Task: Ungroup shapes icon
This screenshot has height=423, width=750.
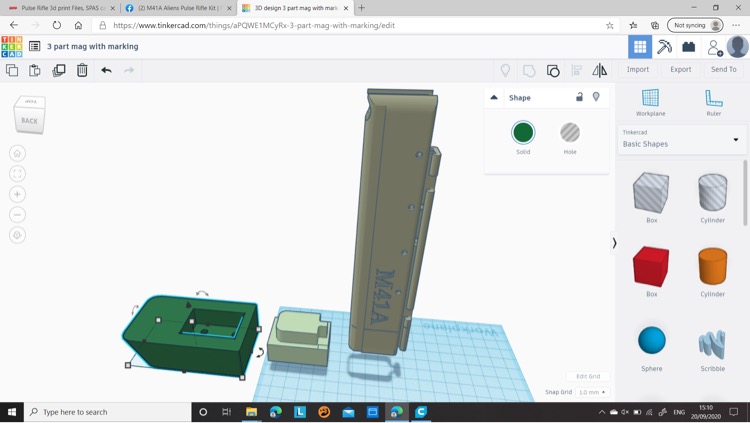Action: (x=553, y=71)
